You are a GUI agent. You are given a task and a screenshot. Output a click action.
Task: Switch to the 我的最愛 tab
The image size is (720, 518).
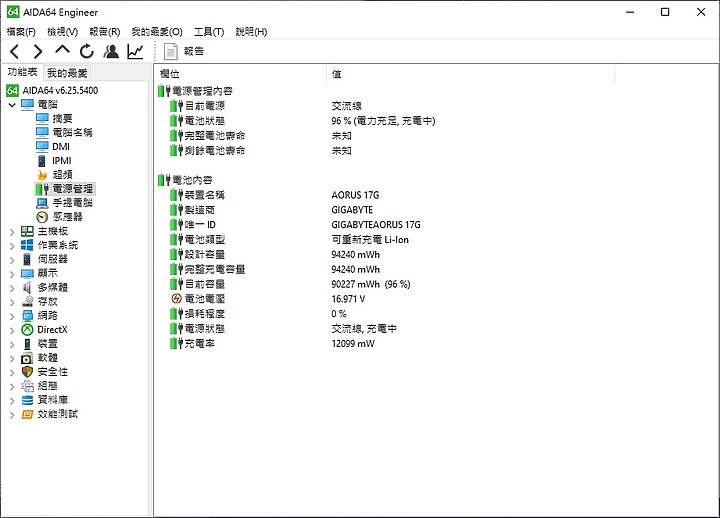tap(67, 73)
